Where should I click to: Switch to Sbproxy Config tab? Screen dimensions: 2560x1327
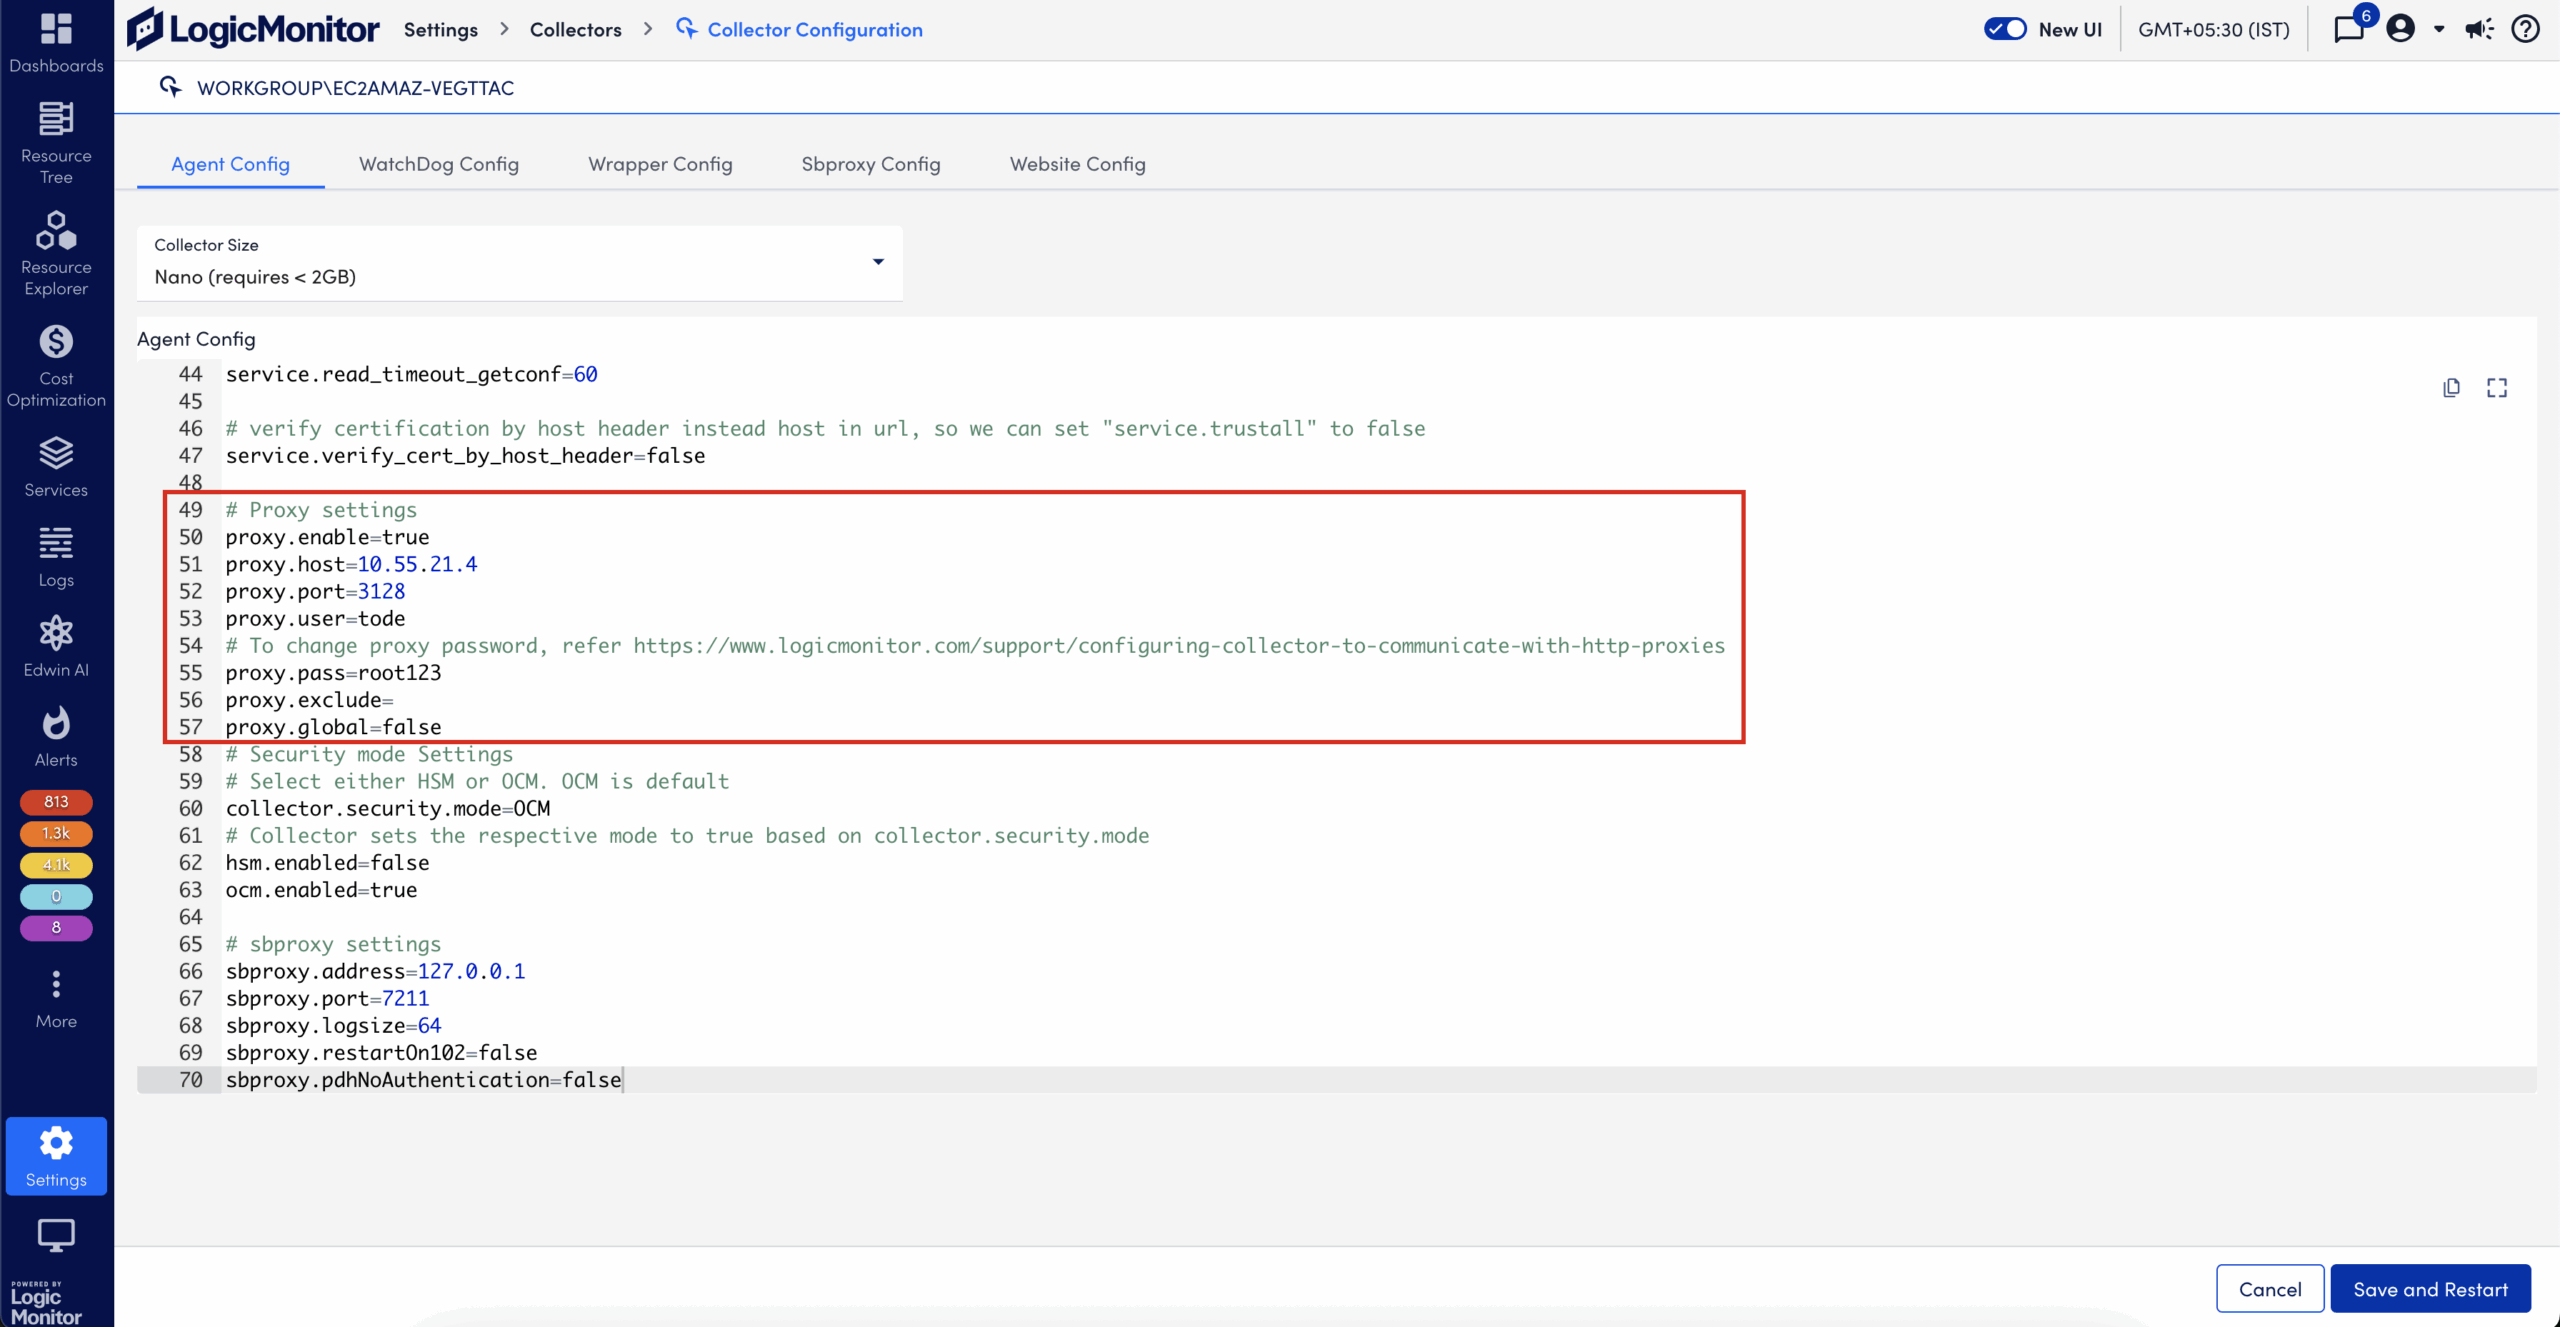870,164
